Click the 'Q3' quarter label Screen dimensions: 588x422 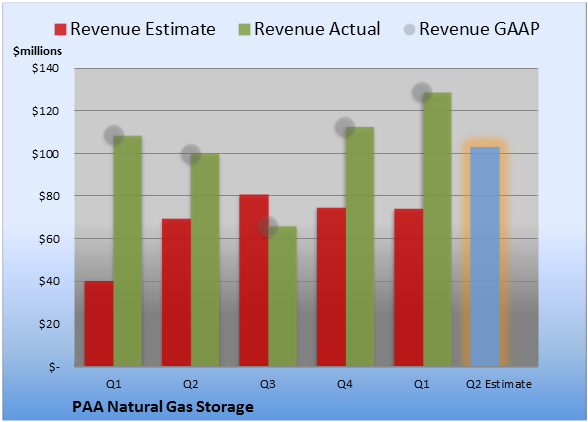click(x=268, y=384)
